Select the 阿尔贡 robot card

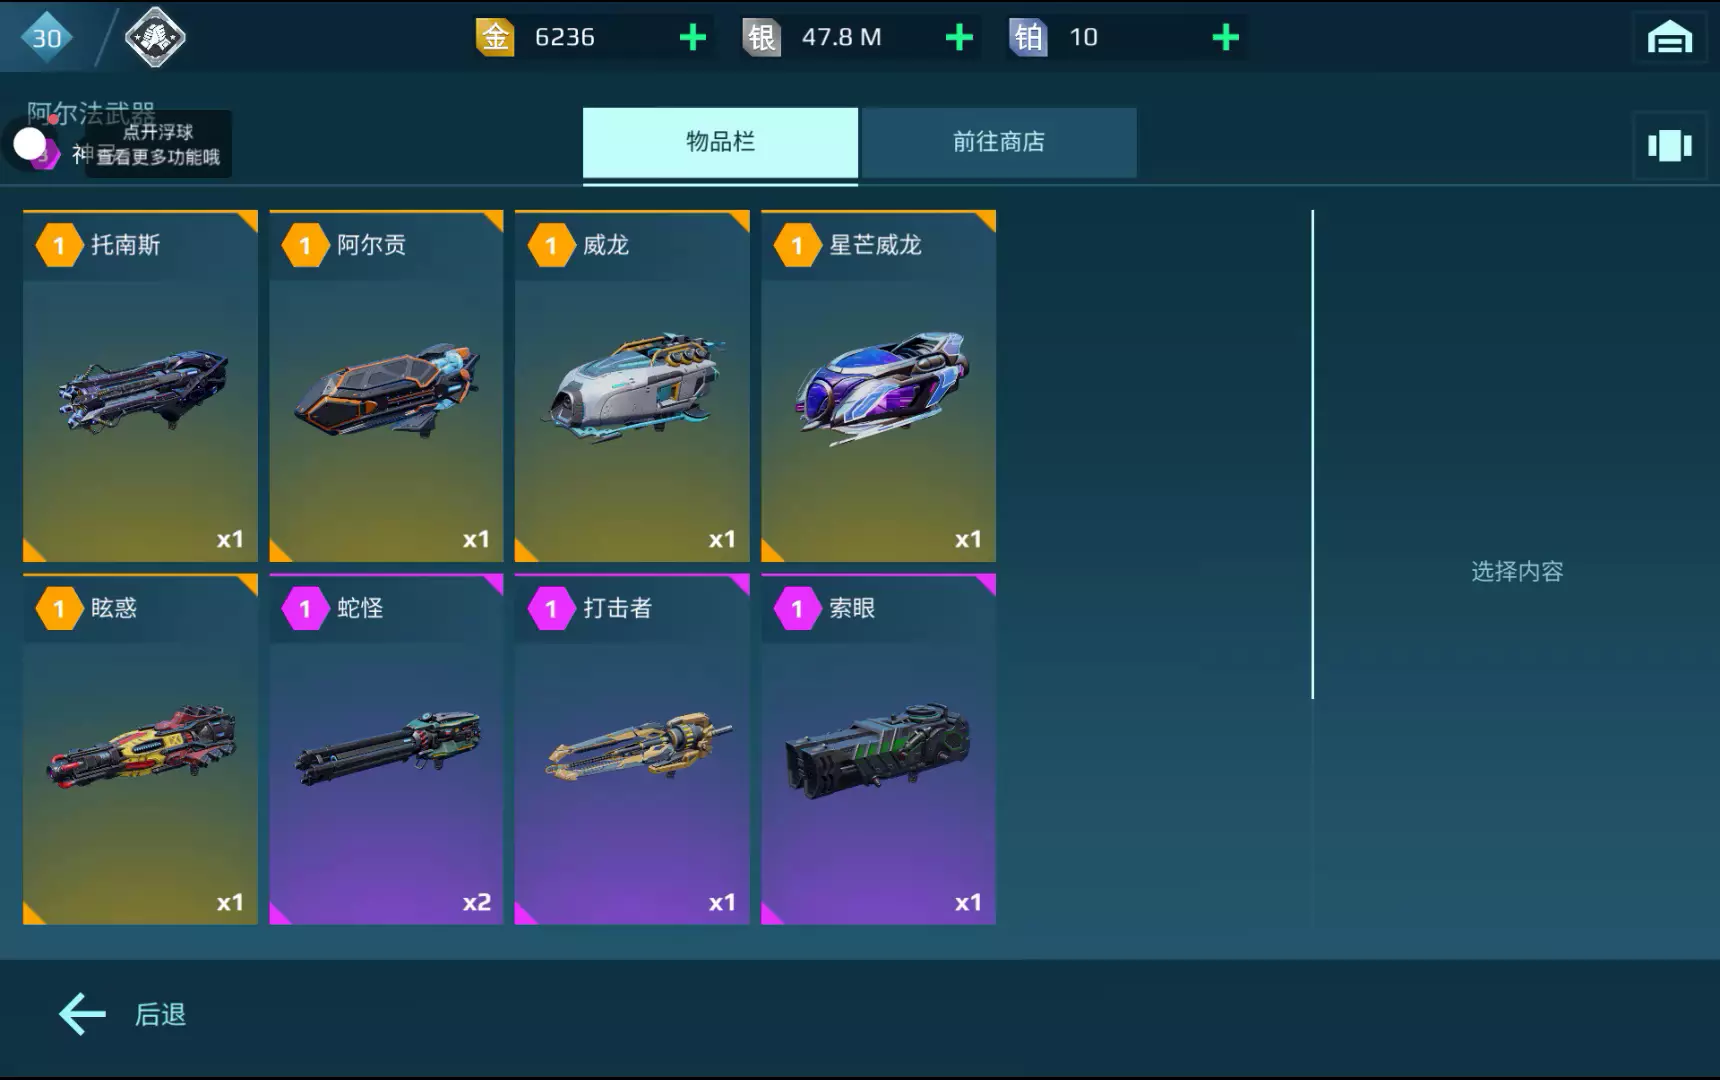(x=386, y=386)
